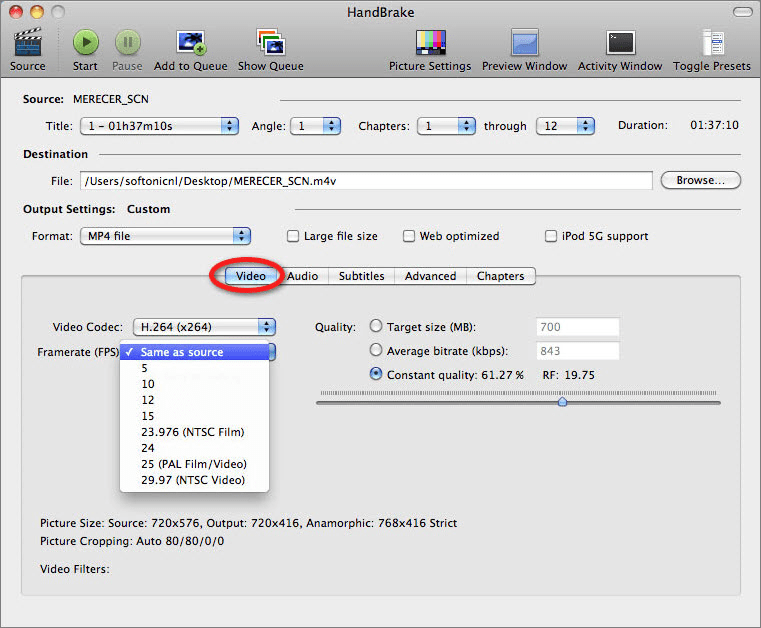This screenshot has width=761, height=628.
Task: Open the Video Codec H.264 dropdown
Action: click(204, 327)
